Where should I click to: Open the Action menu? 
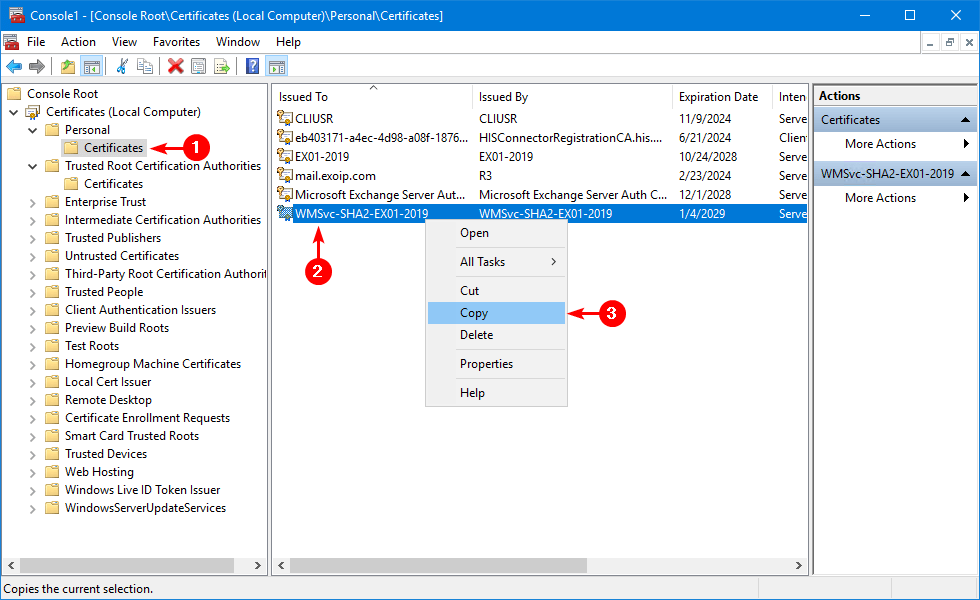[78, 42]
